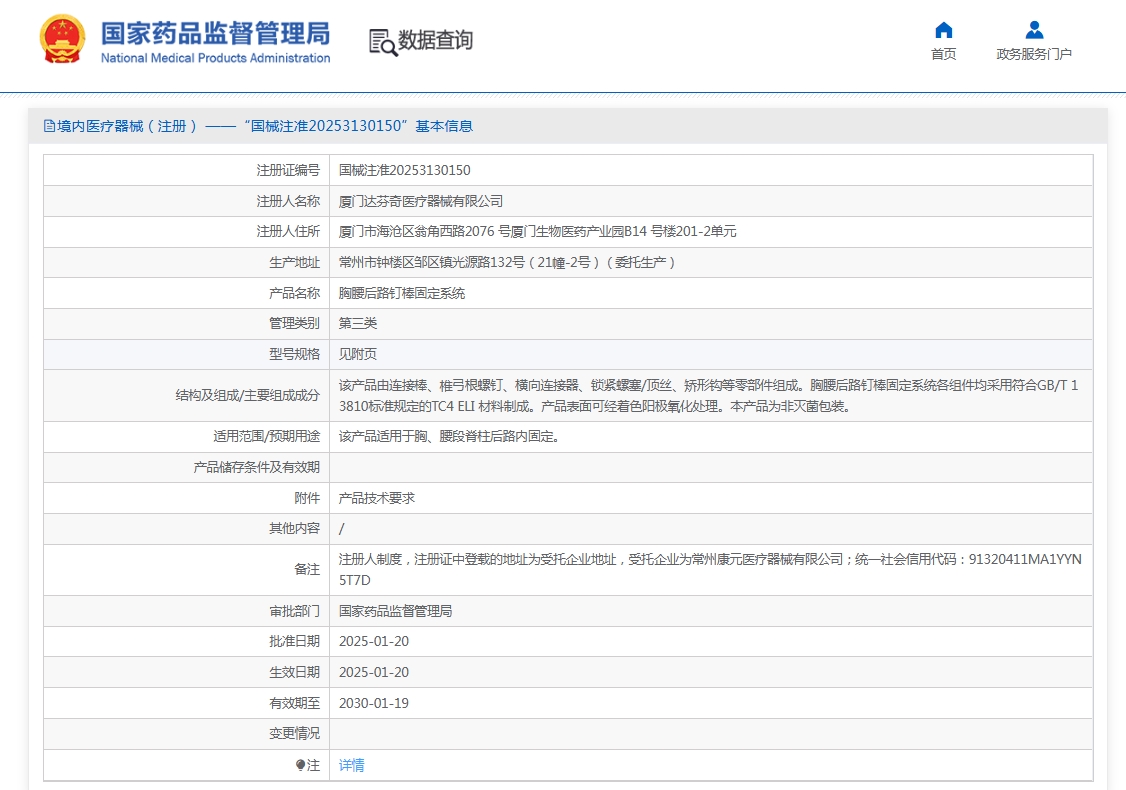
Task: Click the house icon above 首页
Action: [x=944, y=30]
